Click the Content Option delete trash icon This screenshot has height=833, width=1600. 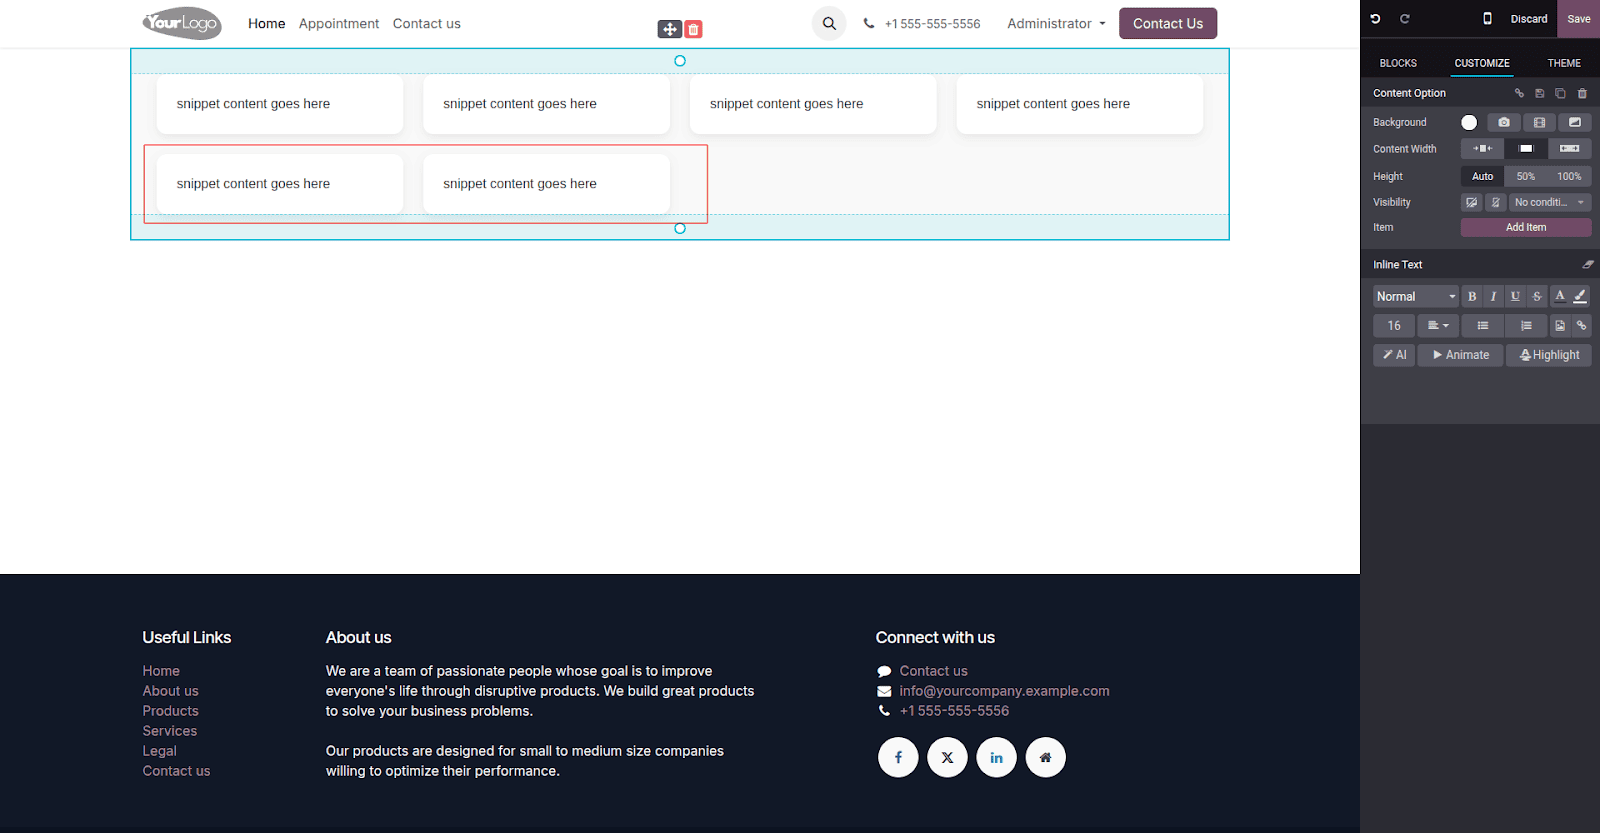coord(1582,93)
